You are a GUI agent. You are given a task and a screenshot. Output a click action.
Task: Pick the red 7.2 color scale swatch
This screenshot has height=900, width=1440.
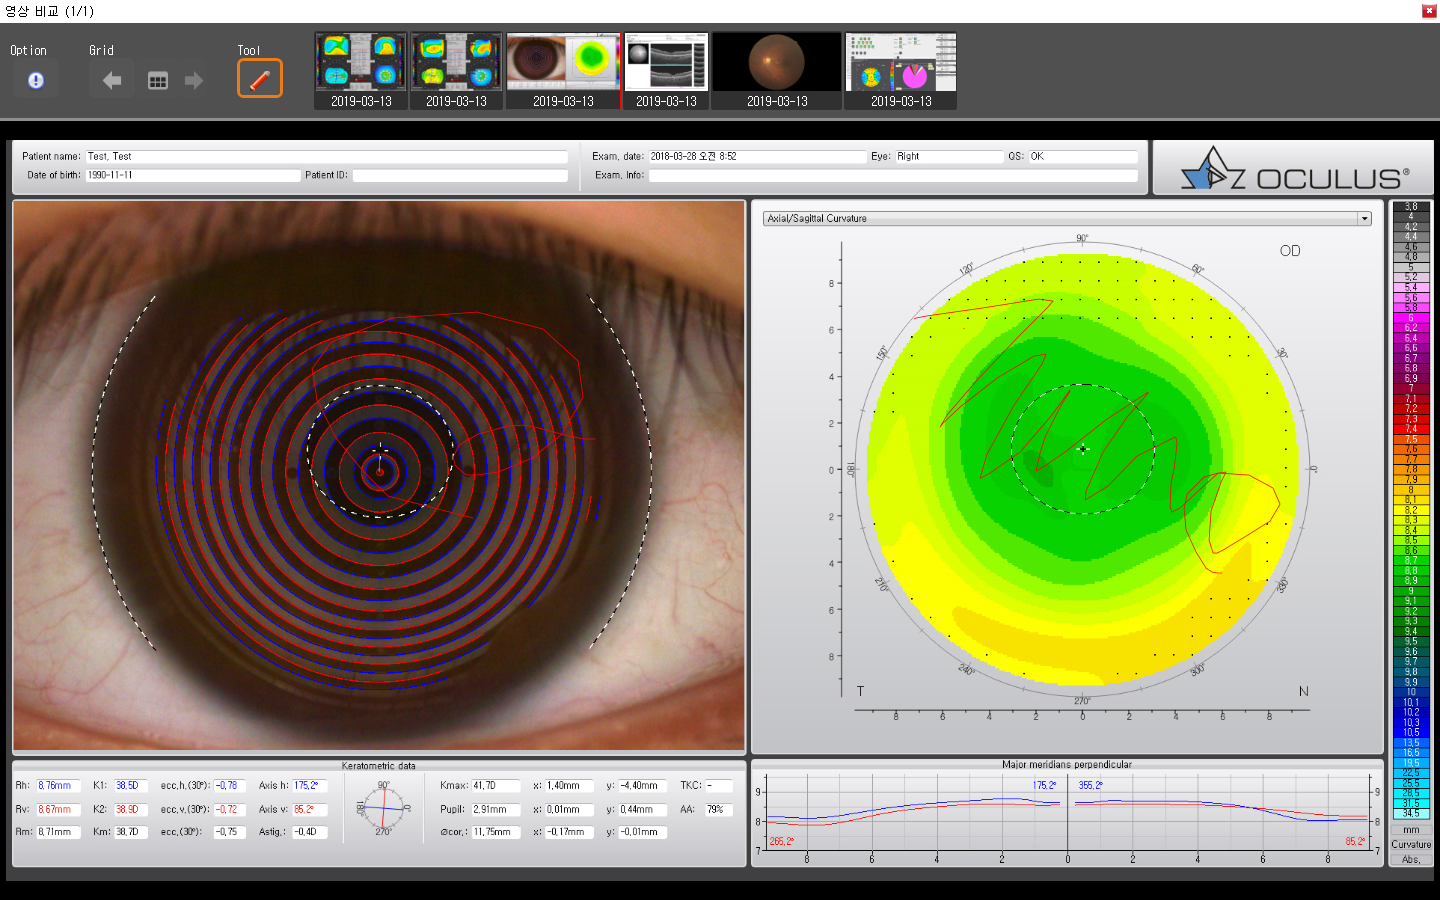click(1411, 408)
